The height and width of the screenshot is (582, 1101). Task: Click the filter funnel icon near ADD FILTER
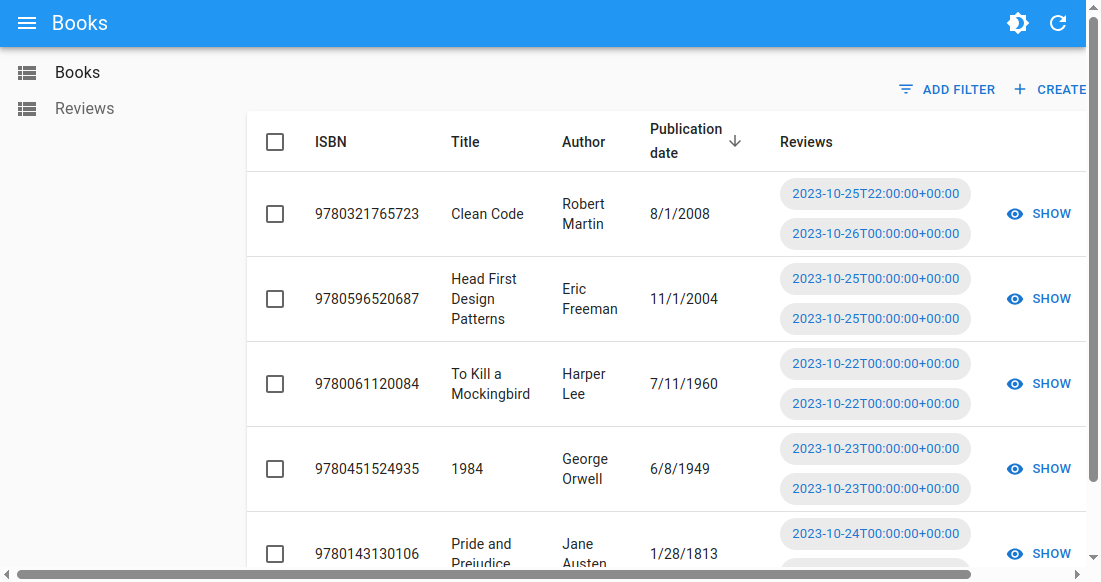pos(906,89)
